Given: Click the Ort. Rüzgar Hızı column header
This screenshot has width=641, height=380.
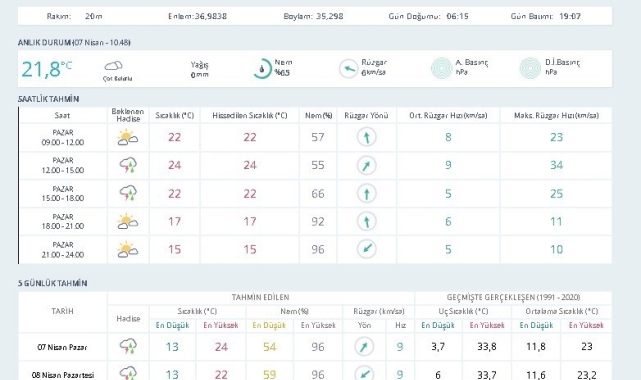Looking at the screenshot, I should click(448, 116).
